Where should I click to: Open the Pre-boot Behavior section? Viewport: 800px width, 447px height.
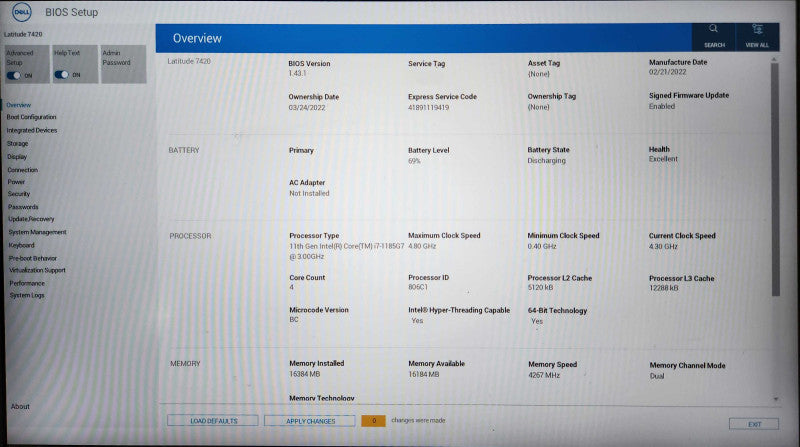[x=33, y=259]
